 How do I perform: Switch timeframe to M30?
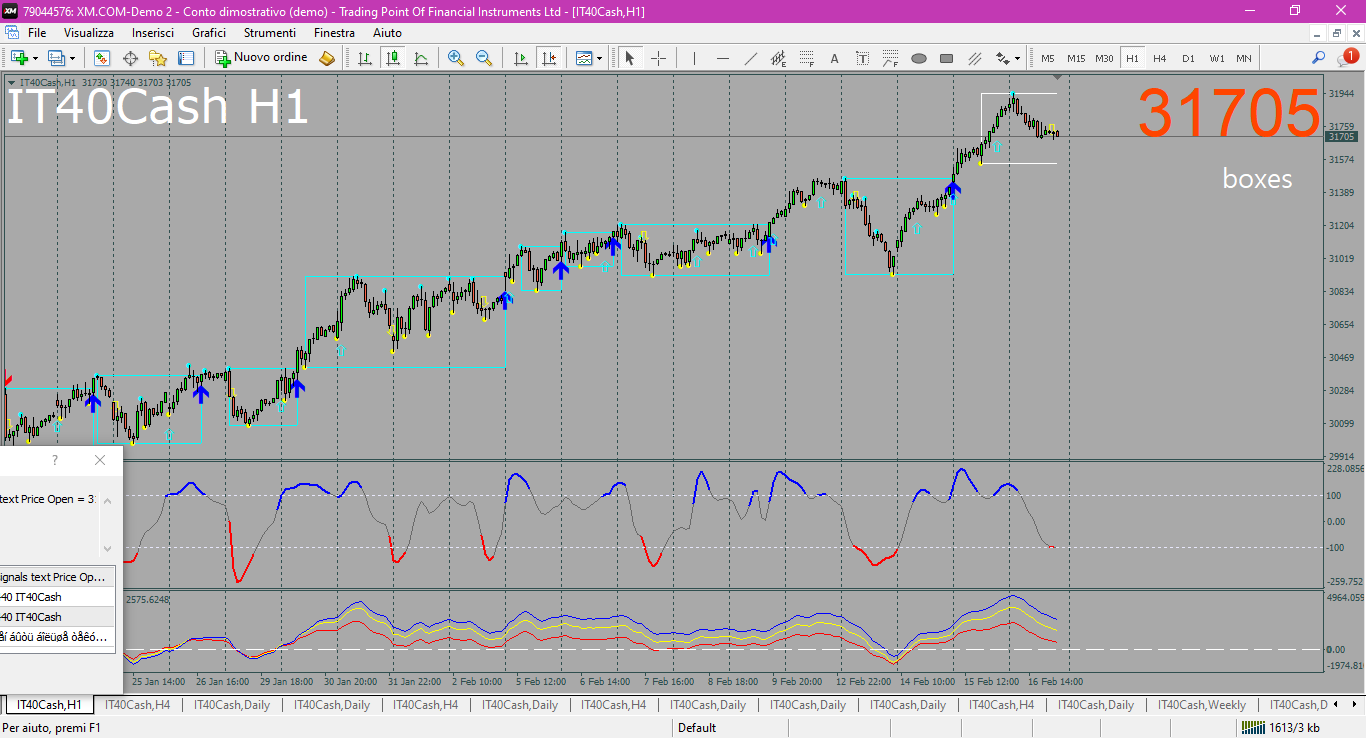click(1104, 58)
